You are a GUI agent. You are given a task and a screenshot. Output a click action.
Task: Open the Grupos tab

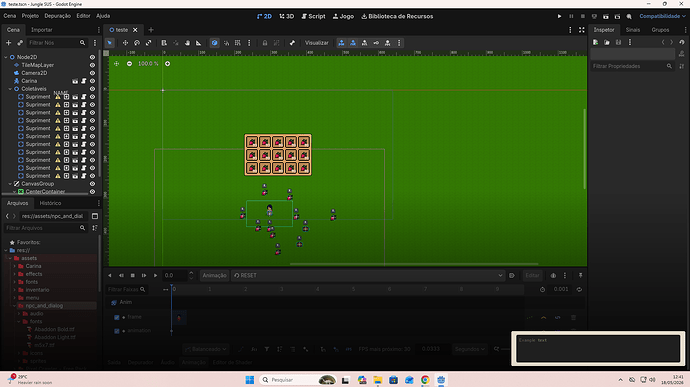(x=660, y=30)
